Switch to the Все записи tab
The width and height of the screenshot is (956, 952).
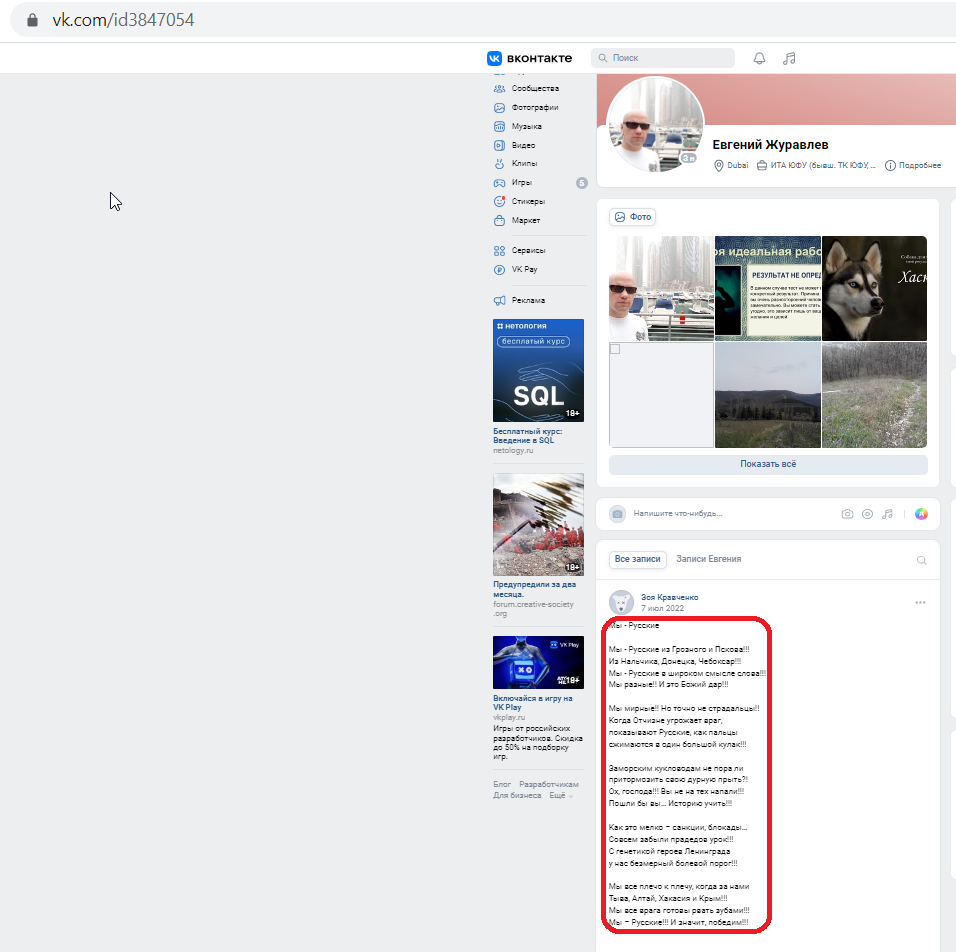(x=637, y=559)
